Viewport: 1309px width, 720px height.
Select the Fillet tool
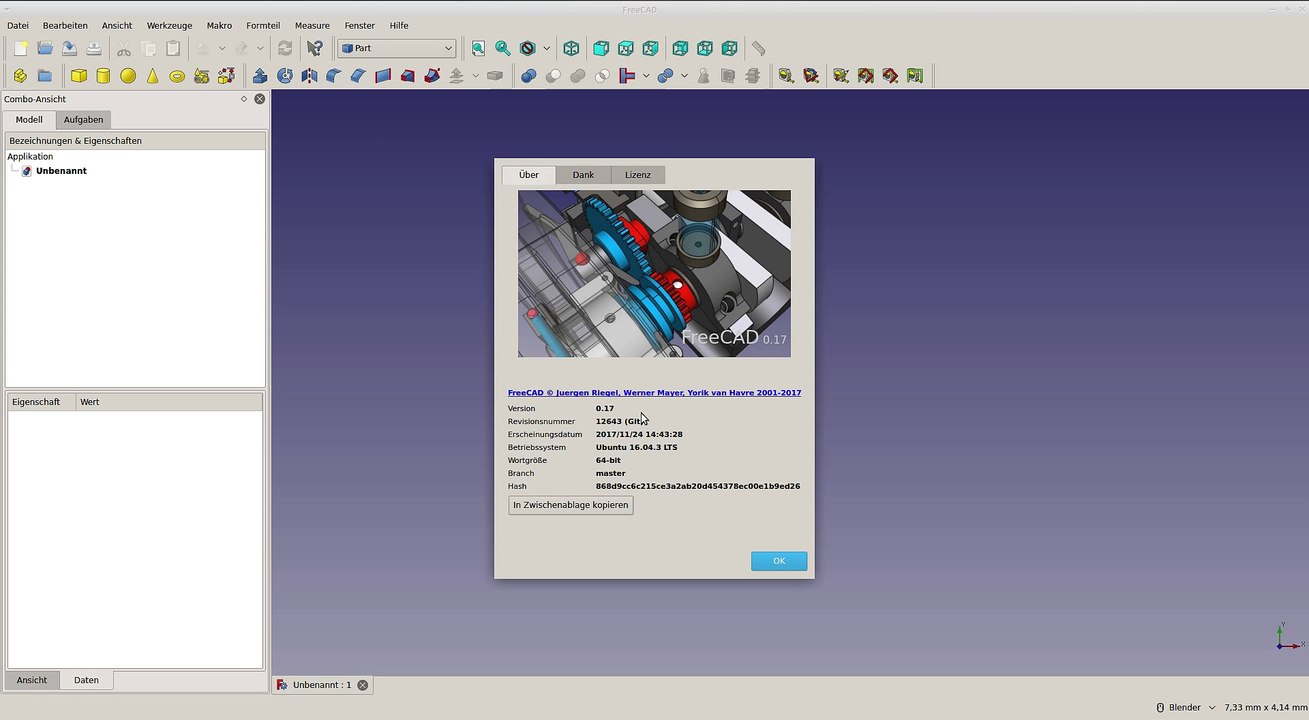click(334, 76)
